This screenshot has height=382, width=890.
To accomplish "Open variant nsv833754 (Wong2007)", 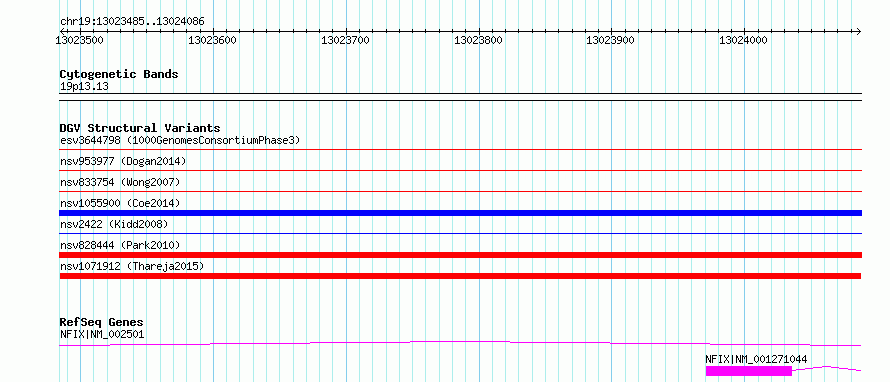I will coord(120,182).
